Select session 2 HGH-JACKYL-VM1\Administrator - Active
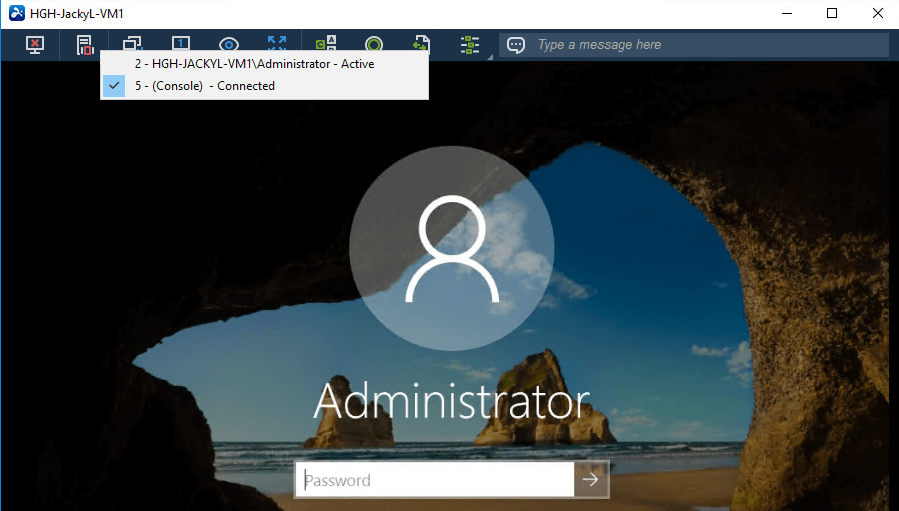The width and height of the screenshot is (899, 511). point(254,64)
